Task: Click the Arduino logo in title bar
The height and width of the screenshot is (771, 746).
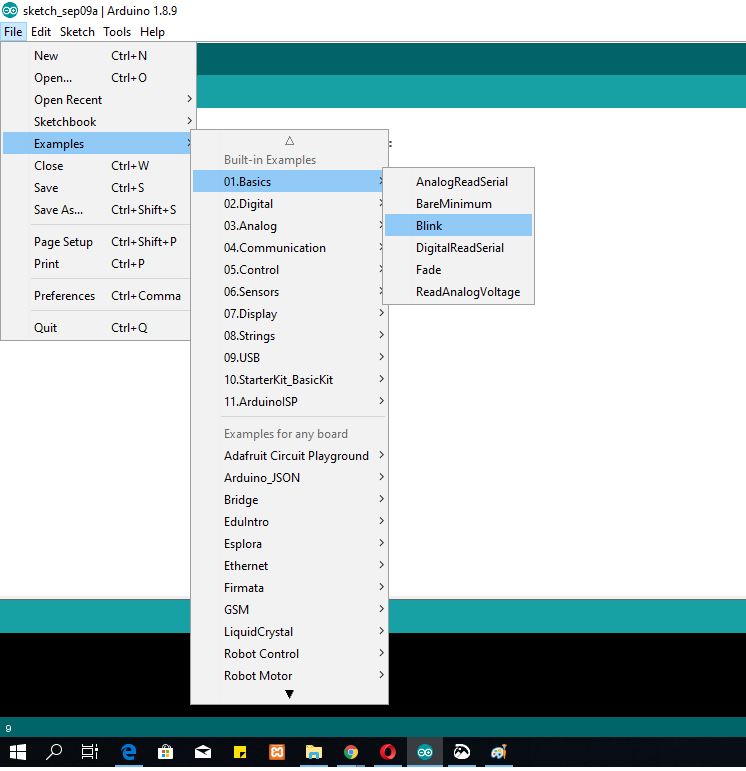Action: tap(10, 10)
